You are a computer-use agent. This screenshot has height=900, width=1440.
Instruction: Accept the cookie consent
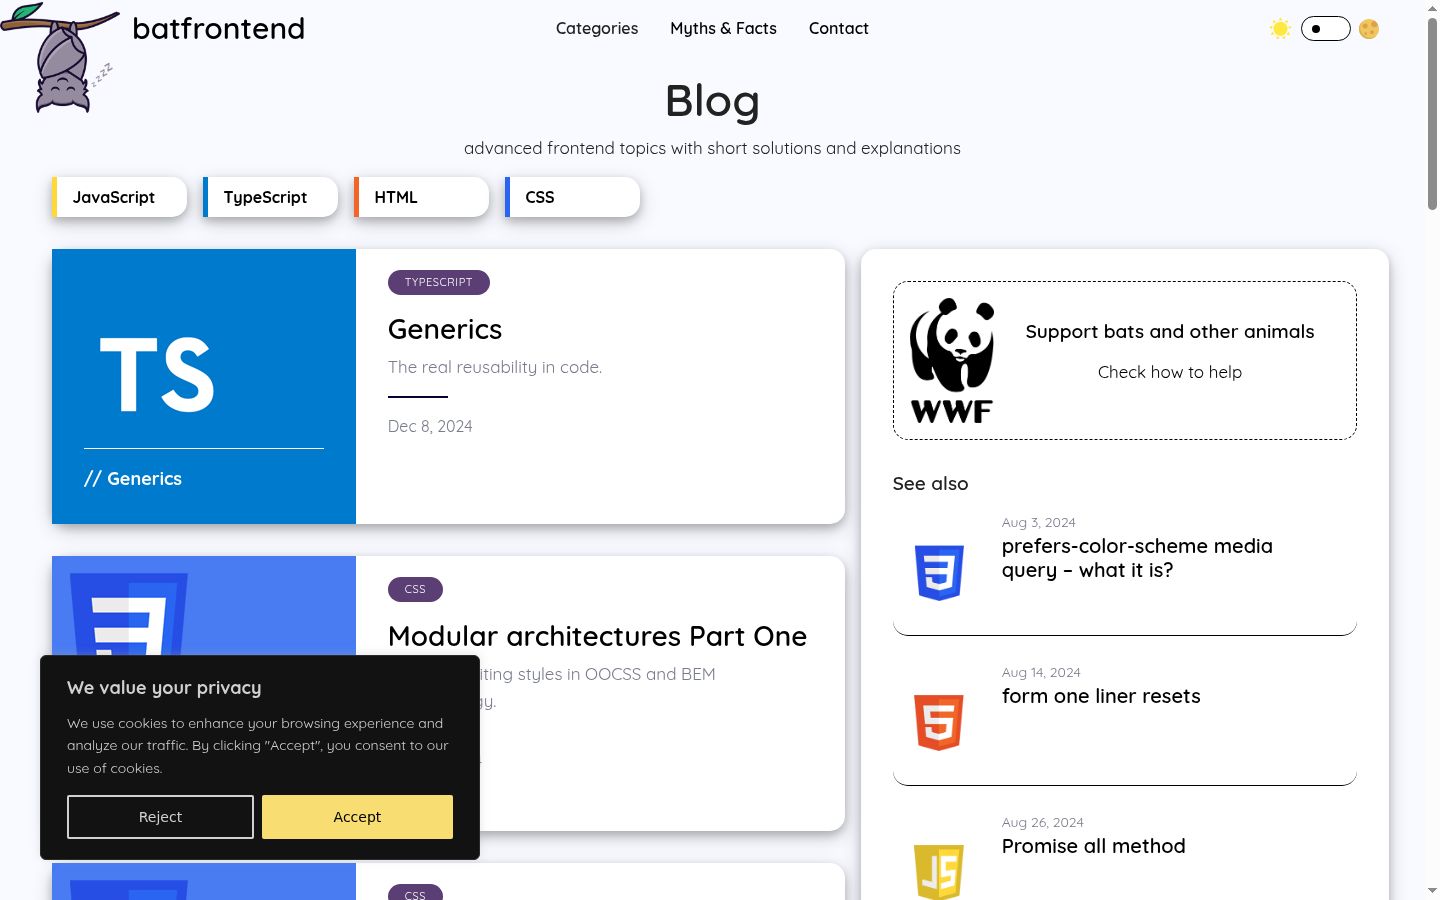357,817
